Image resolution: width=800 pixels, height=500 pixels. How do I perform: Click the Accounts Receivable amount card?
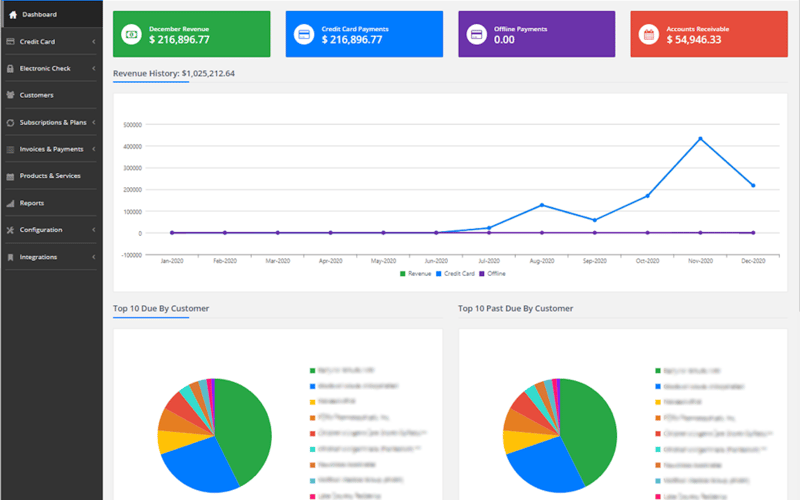click(709, 34)
